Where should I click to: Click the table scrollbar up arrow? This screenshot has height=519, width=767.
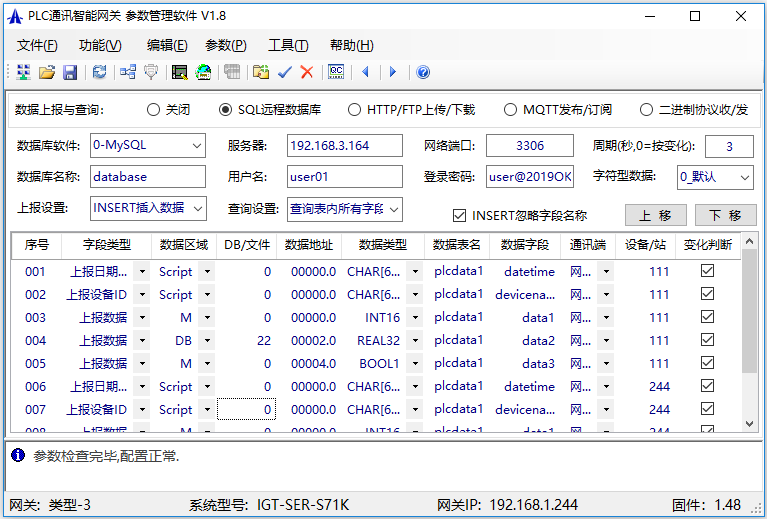tap(749, 241)
